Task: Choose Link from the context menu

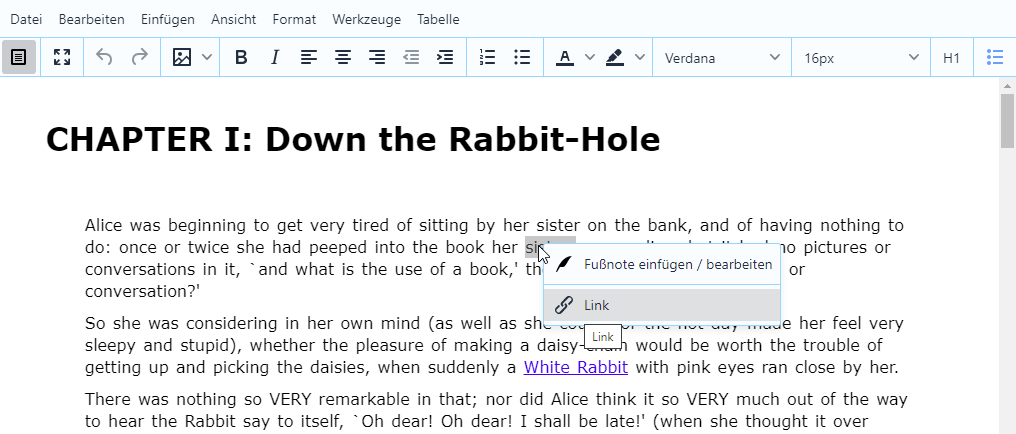Action: pyautogui.click(x=661, y=305)
